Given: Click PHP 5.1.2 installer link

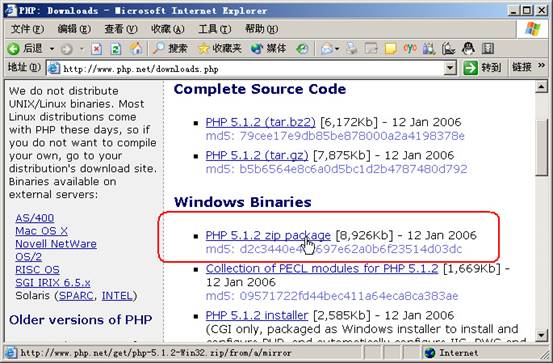Looking at the screenshot, I should click(x=257, y=315).
